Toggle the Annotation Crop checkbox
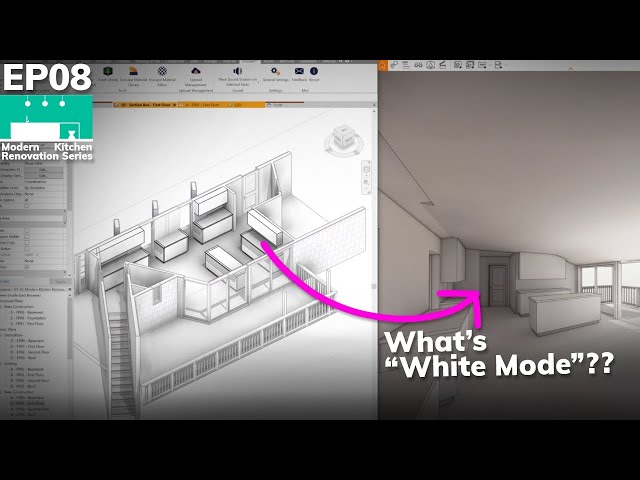Viewport: 640px width, 480px height. [x=27, y=242]
